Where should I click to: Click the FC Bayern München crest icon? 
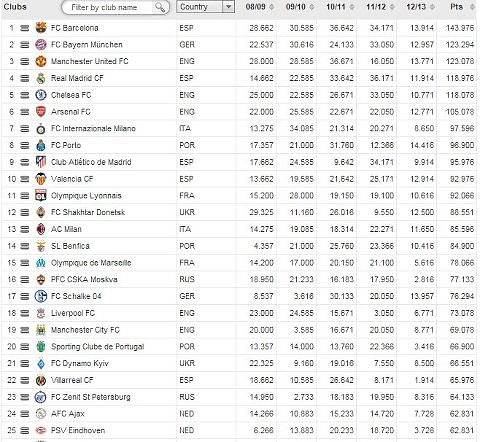click(x=41, y=45)
